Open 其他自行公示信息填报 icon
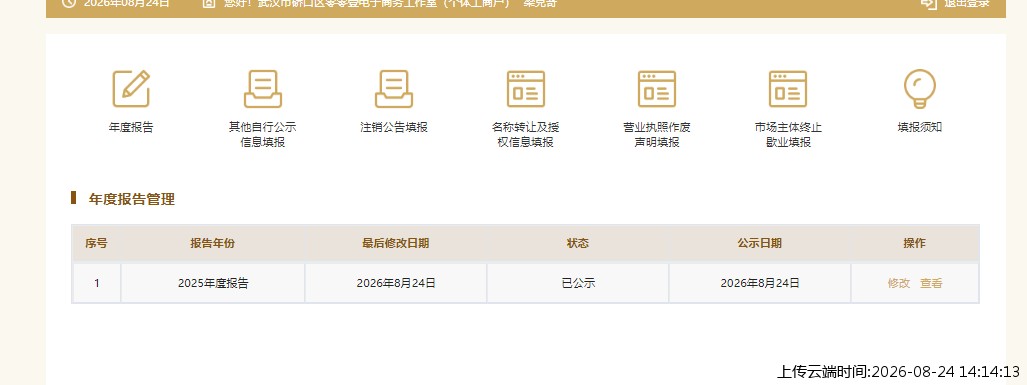The image size is (1027, 385). pyautogui.click(x=263, y=89)
